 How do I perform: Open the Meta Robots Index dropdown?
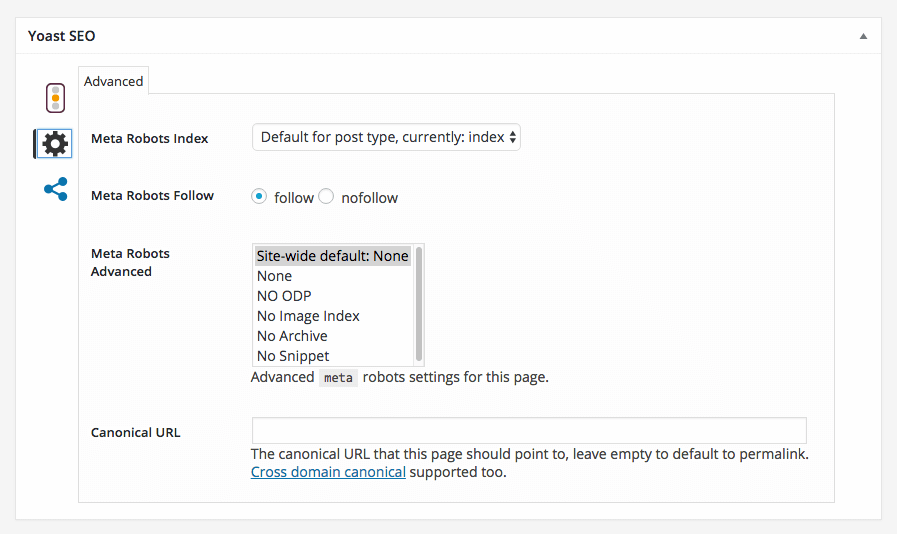pyautogui.click(x=386, y=137)
